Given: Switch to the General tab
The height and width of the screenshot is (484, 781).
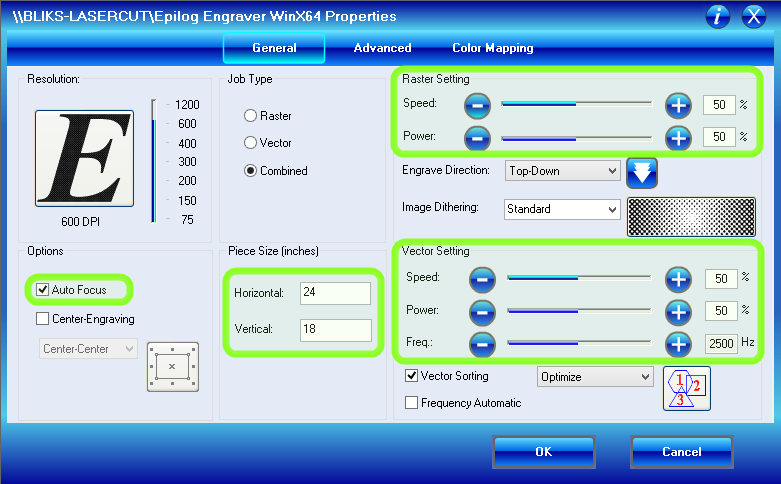Looking at the screenshot, I should pyautogui.click(x=274, y=48).
